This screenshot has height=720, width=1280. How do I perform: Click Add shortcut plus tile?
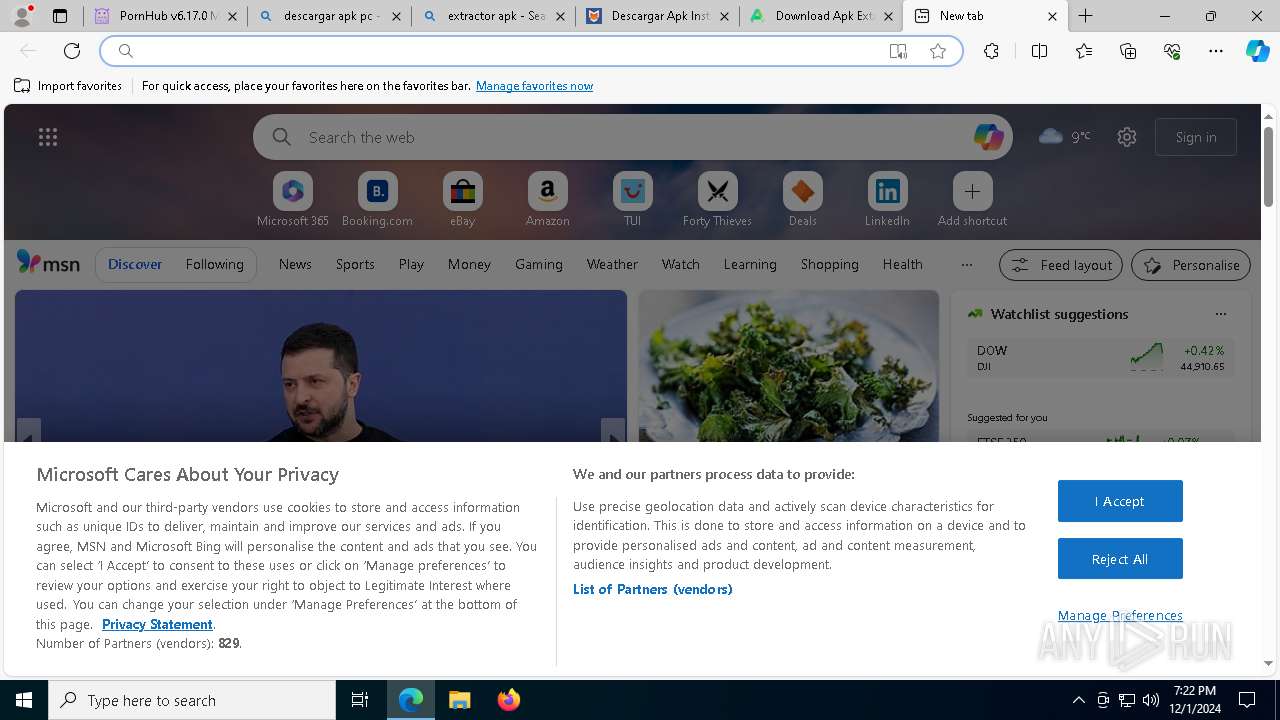pyautogui.click(x=972, y=199)
